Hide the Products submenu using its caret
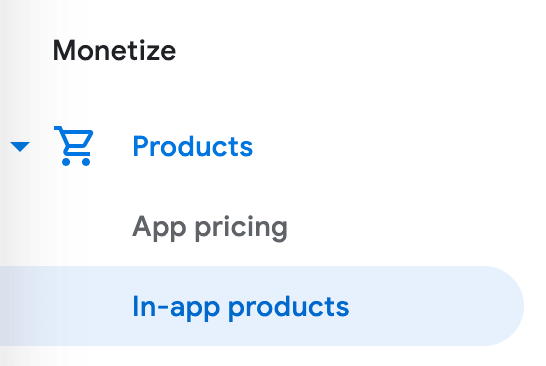546x366 pixels. pos(20,146)
